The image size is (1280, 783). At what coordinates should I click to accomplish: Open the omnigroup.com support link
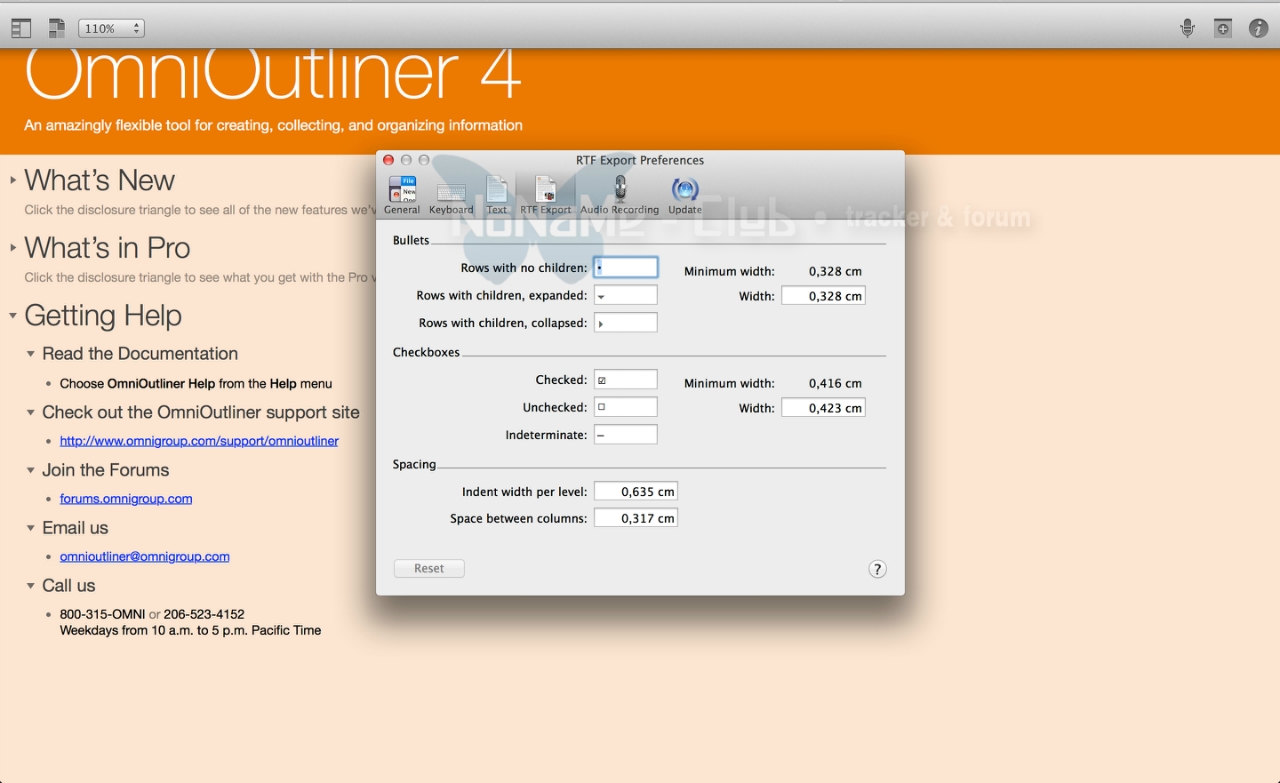pos(199,441)
